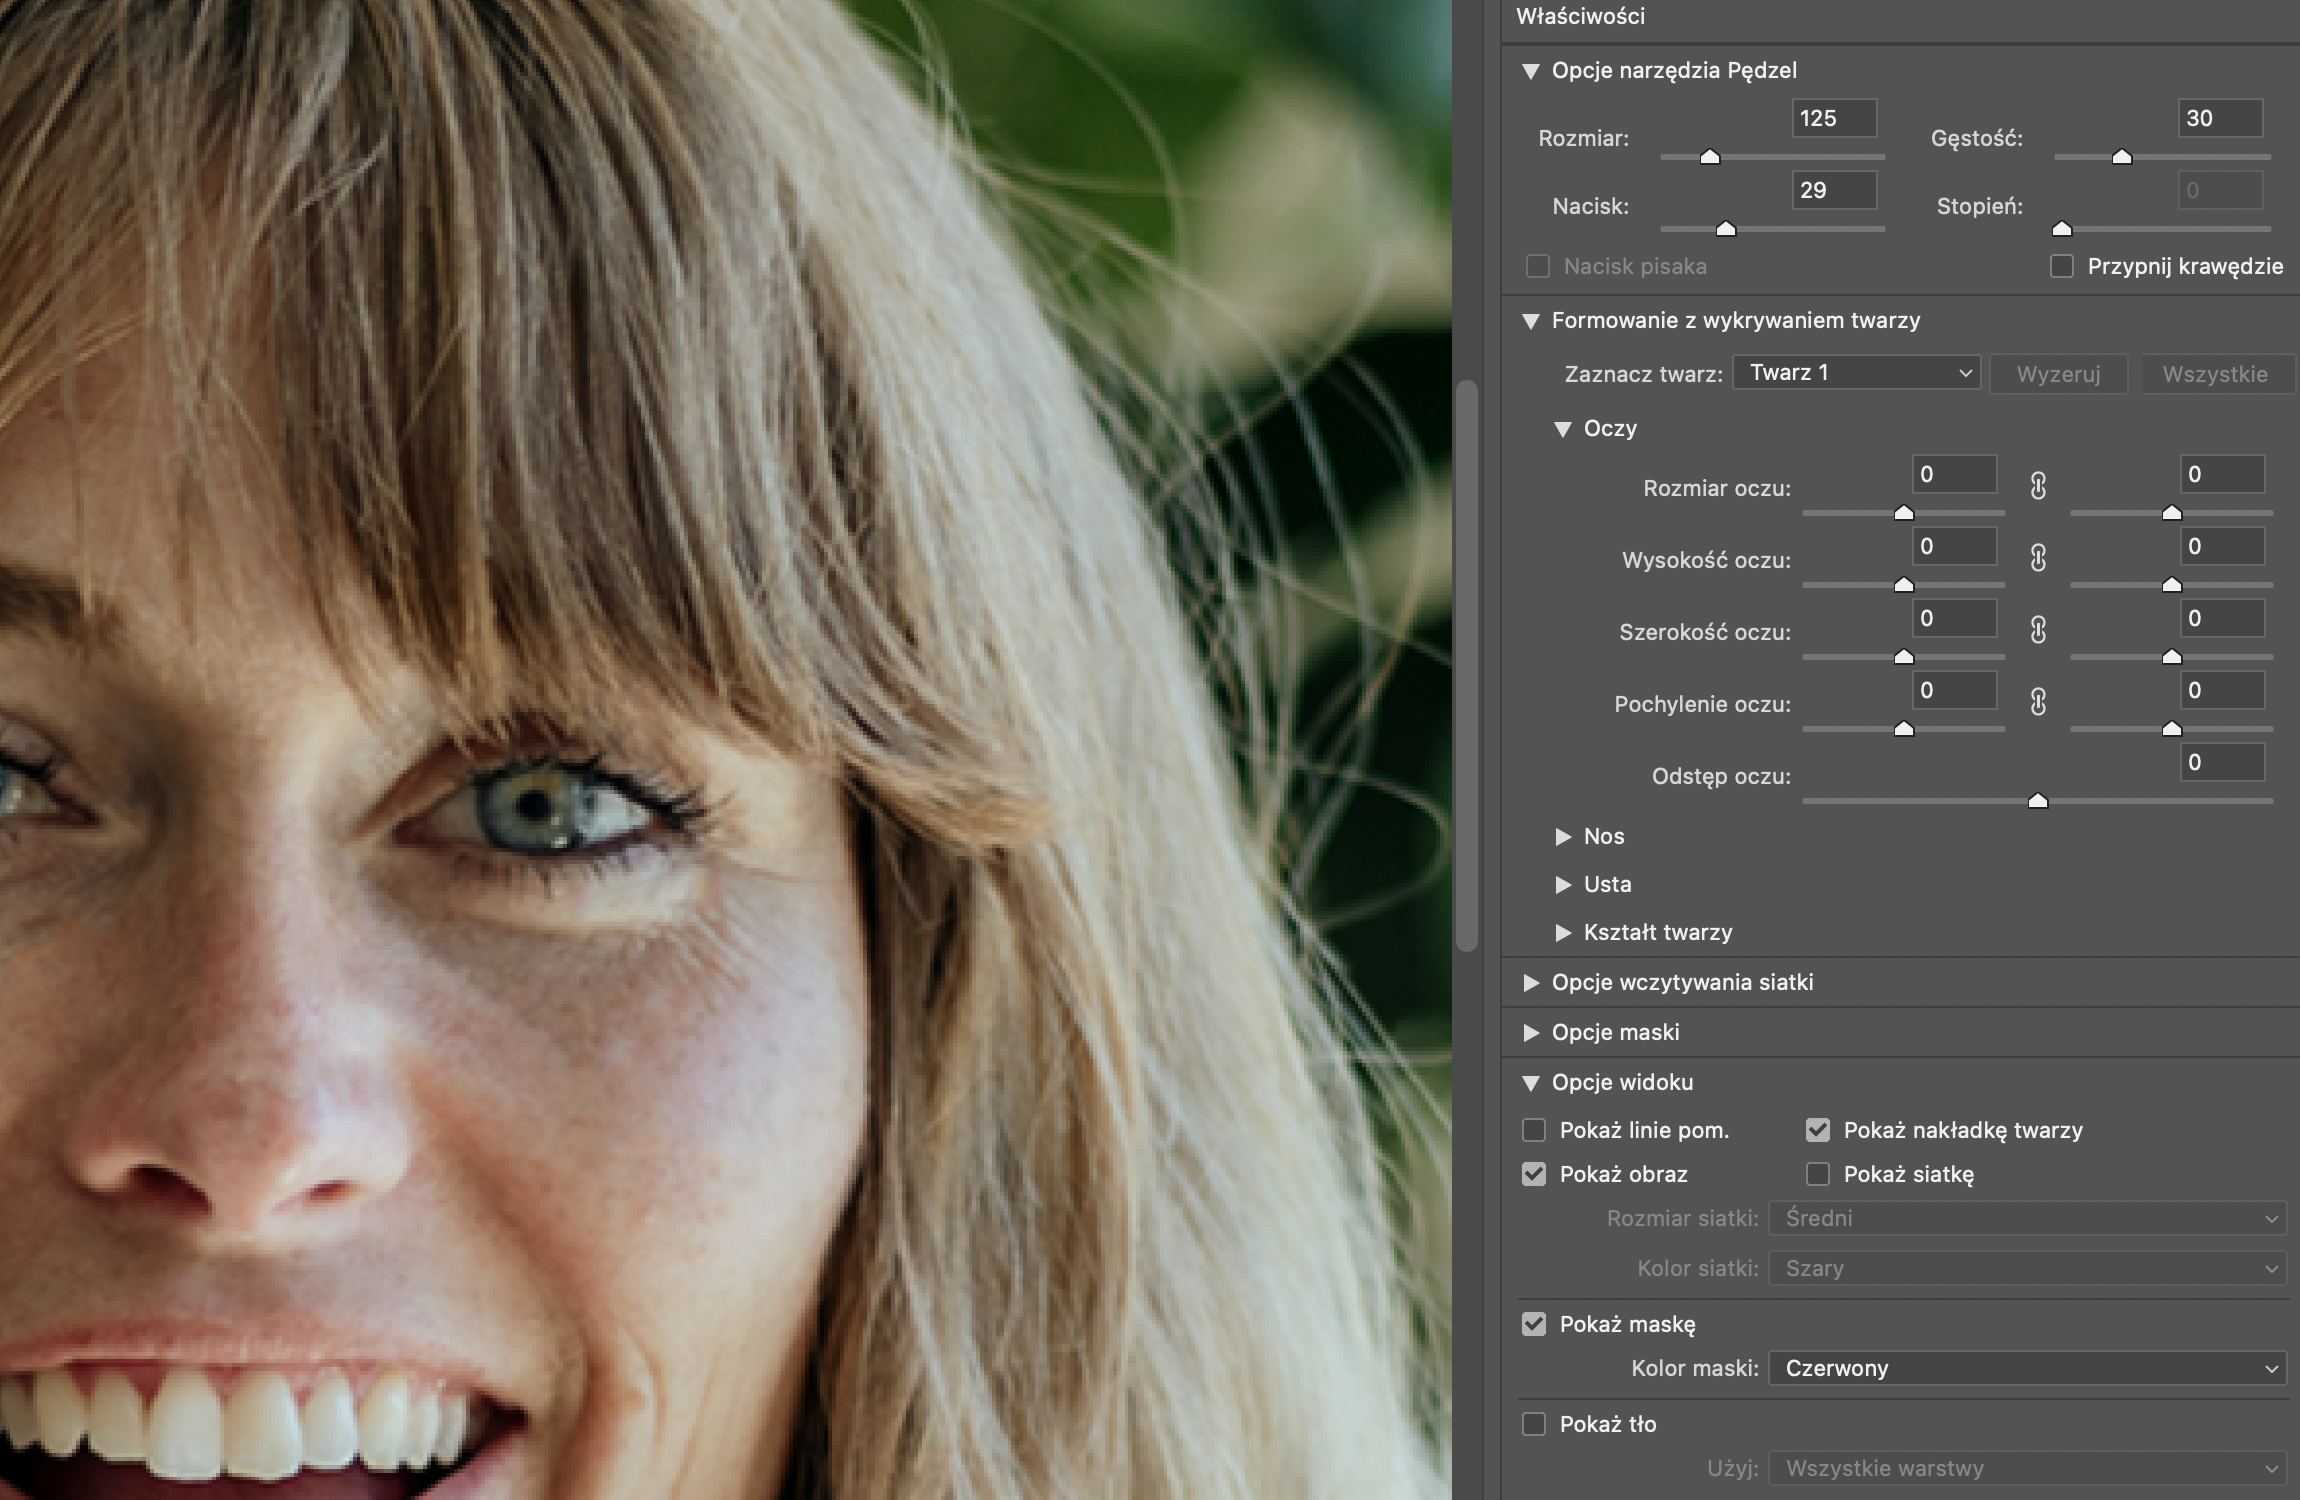Image resolution: width=2300 pixels, height=1500 pixels.
Task: Expand the Nos section
Action: tap(1563, 837)
